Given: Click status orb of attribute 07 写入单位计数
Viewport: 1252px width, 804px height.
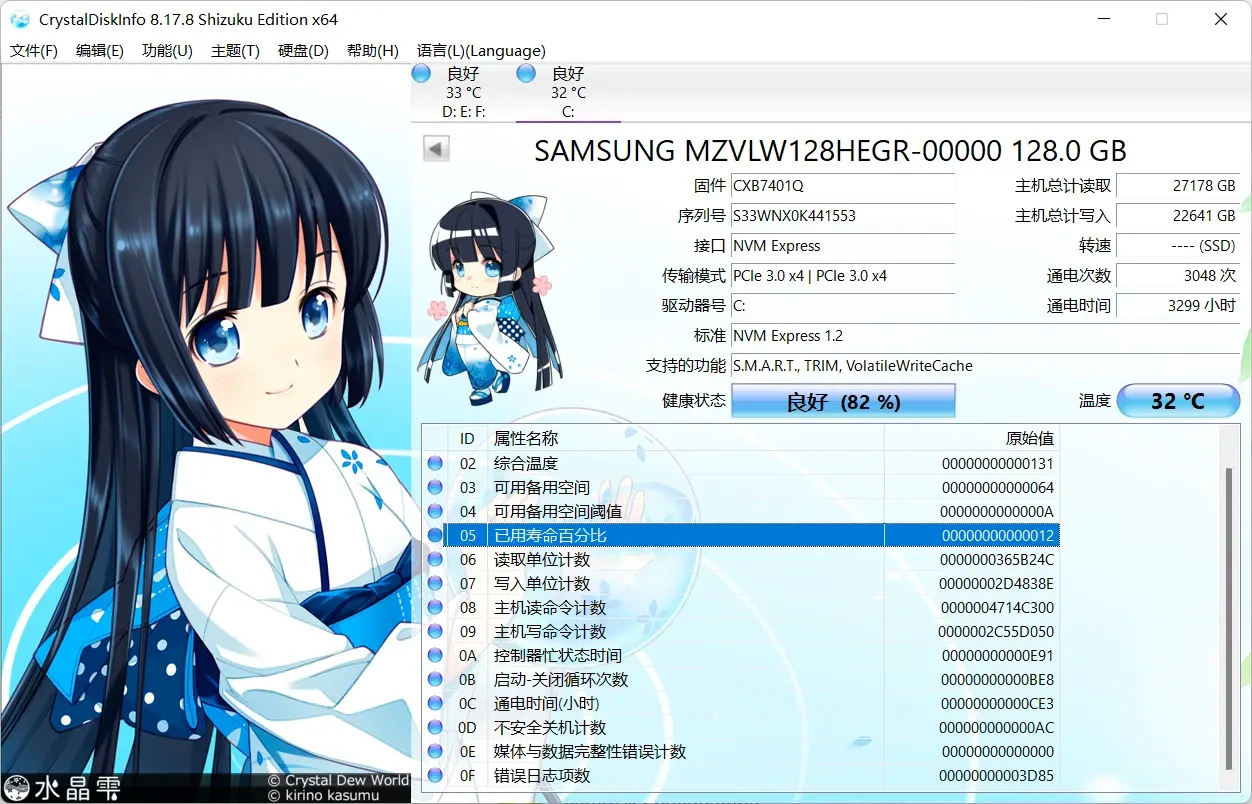Looking at the screenshot, I should (435, 583).
